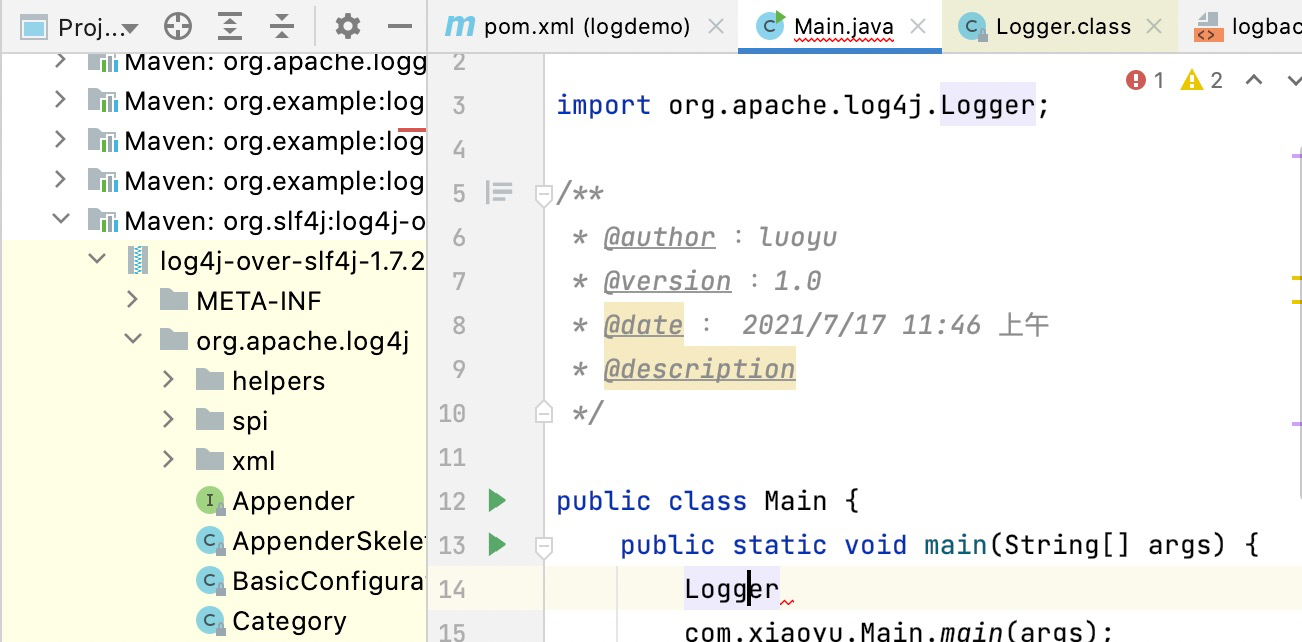1302x642 pixels.
Task: Click the Project window icon in the panel header
Action: click(x=34, y=27)
